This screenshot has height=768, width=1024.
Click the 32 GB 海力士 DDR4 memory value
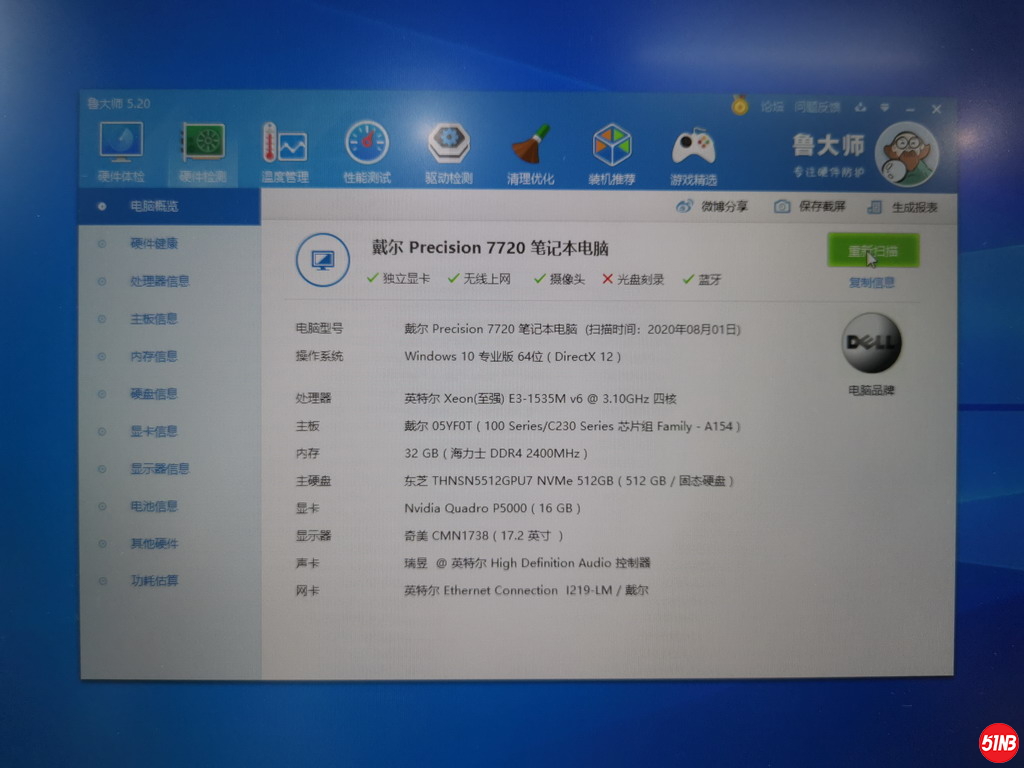pyautogui.click(x=496, y=453)
